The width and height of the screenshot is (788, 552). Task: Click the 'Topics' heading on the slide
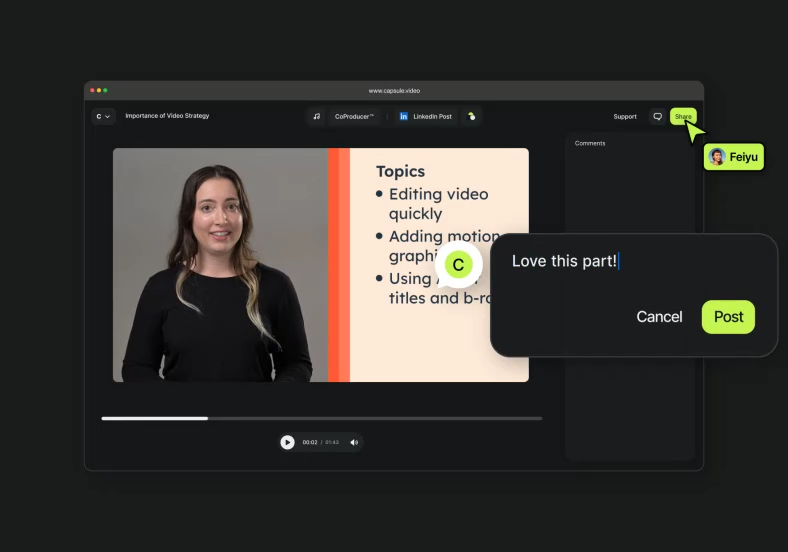(401, 171)
